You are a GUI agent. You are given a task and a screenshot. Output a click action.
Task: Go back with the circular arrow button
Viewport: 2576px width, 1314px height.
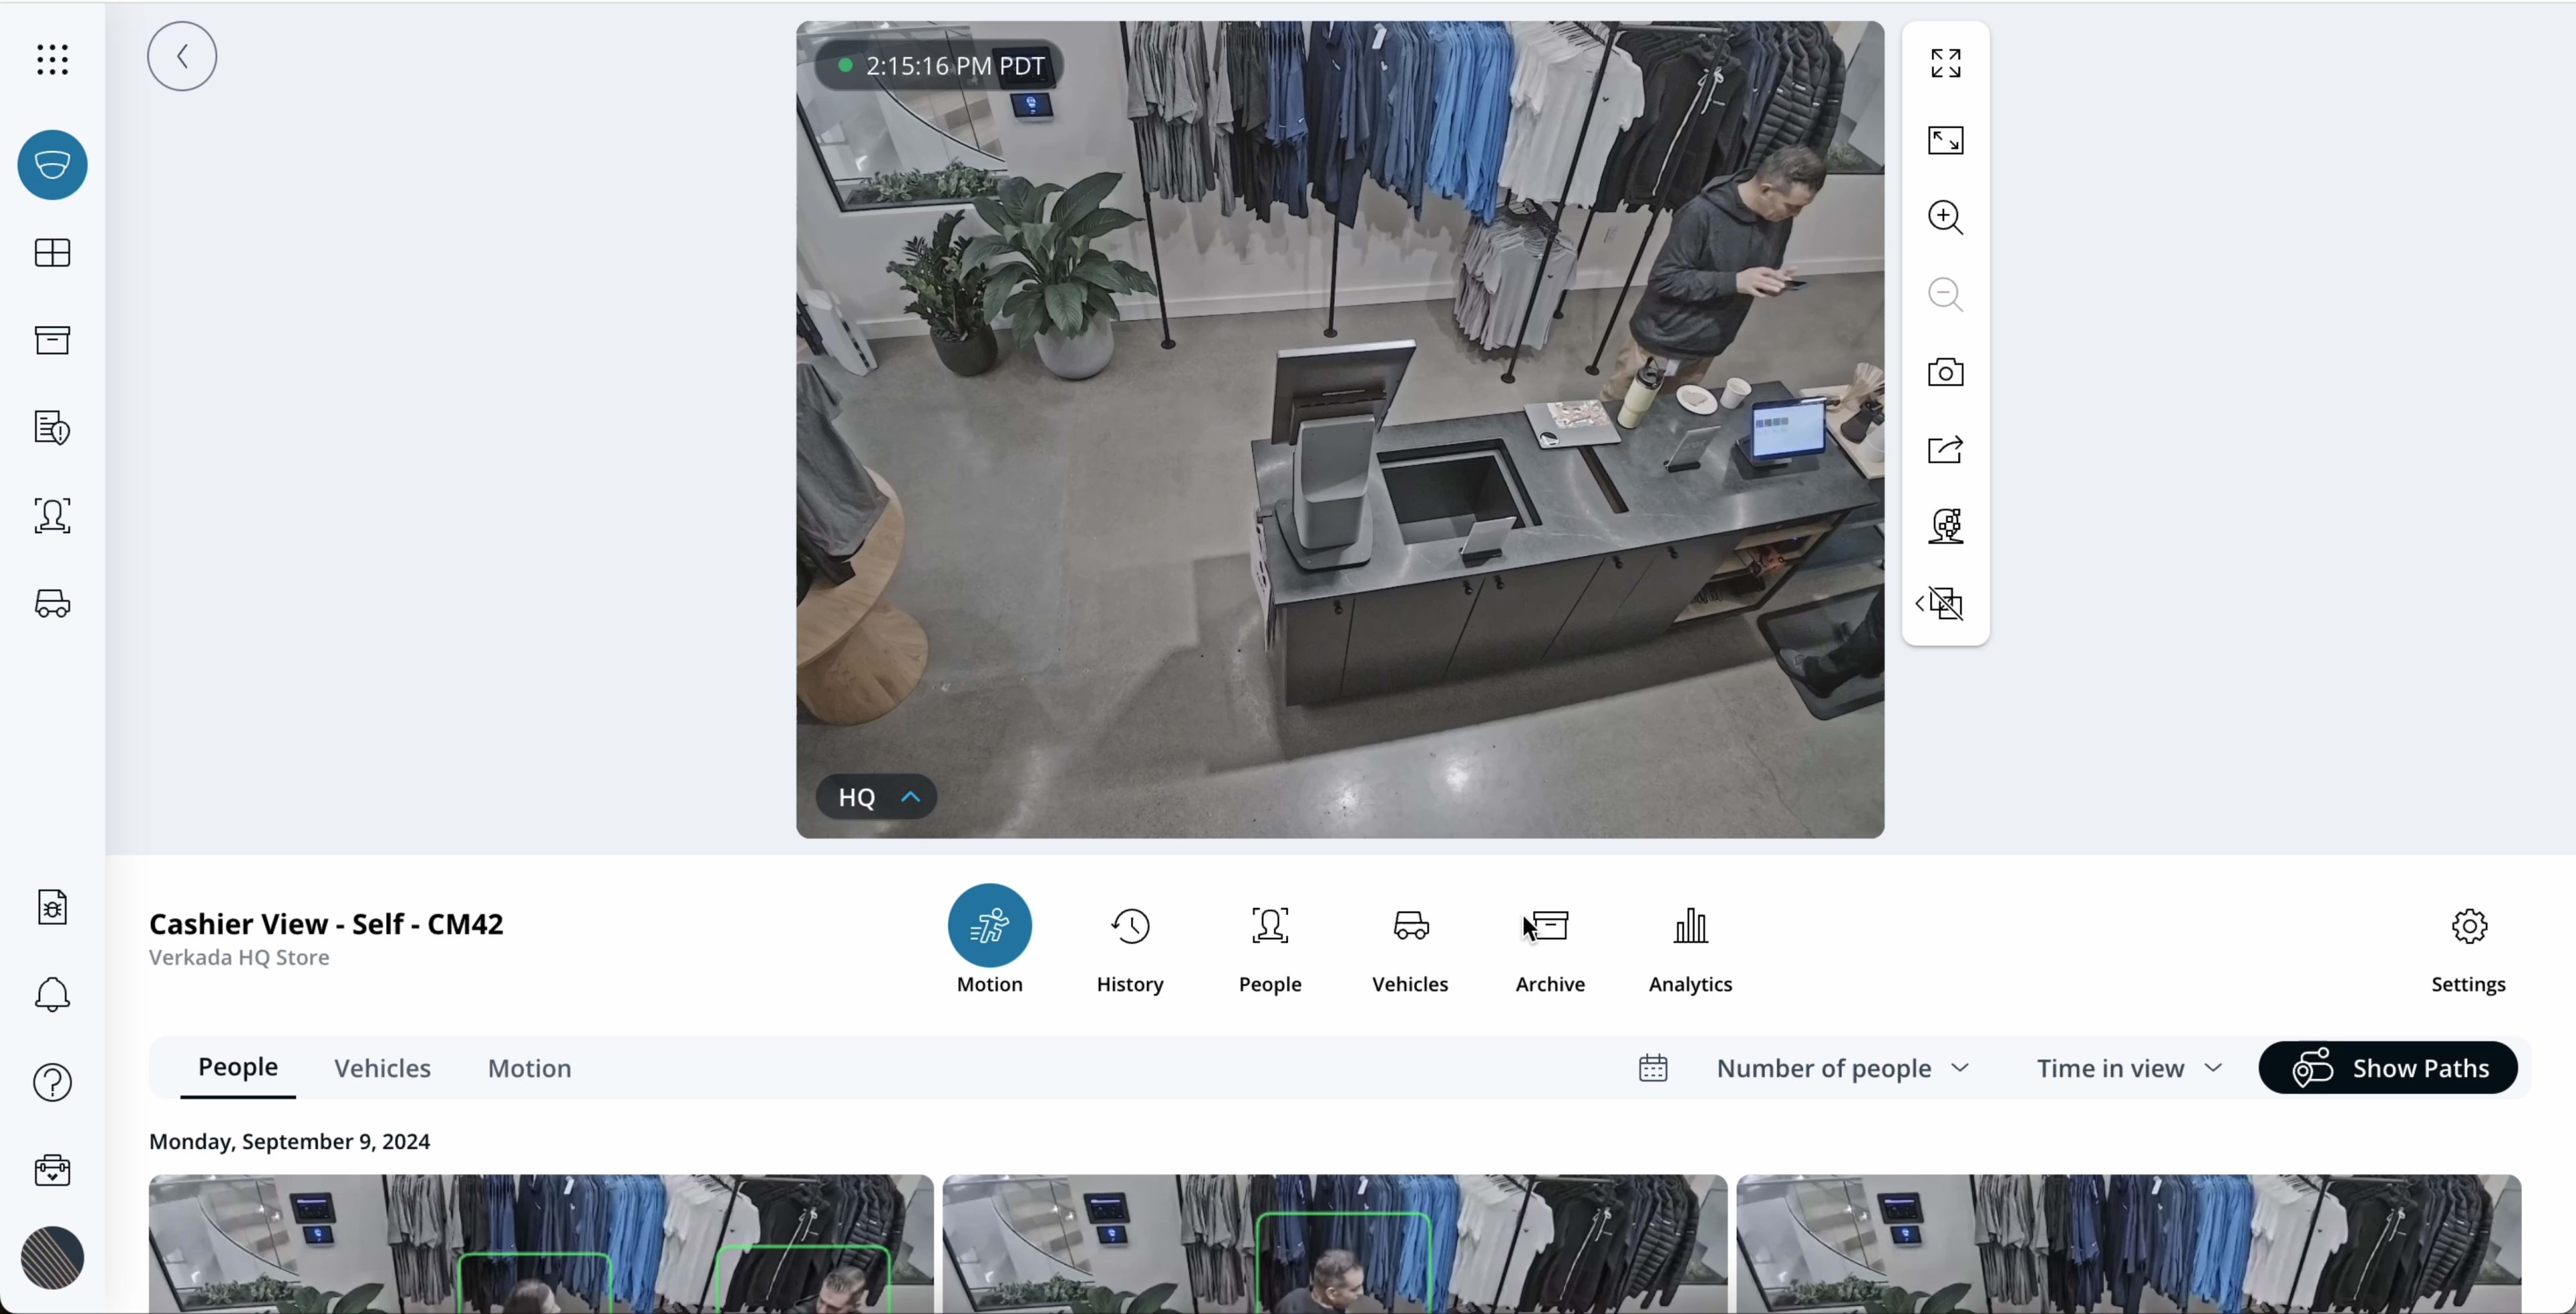[x=182, y=56]
